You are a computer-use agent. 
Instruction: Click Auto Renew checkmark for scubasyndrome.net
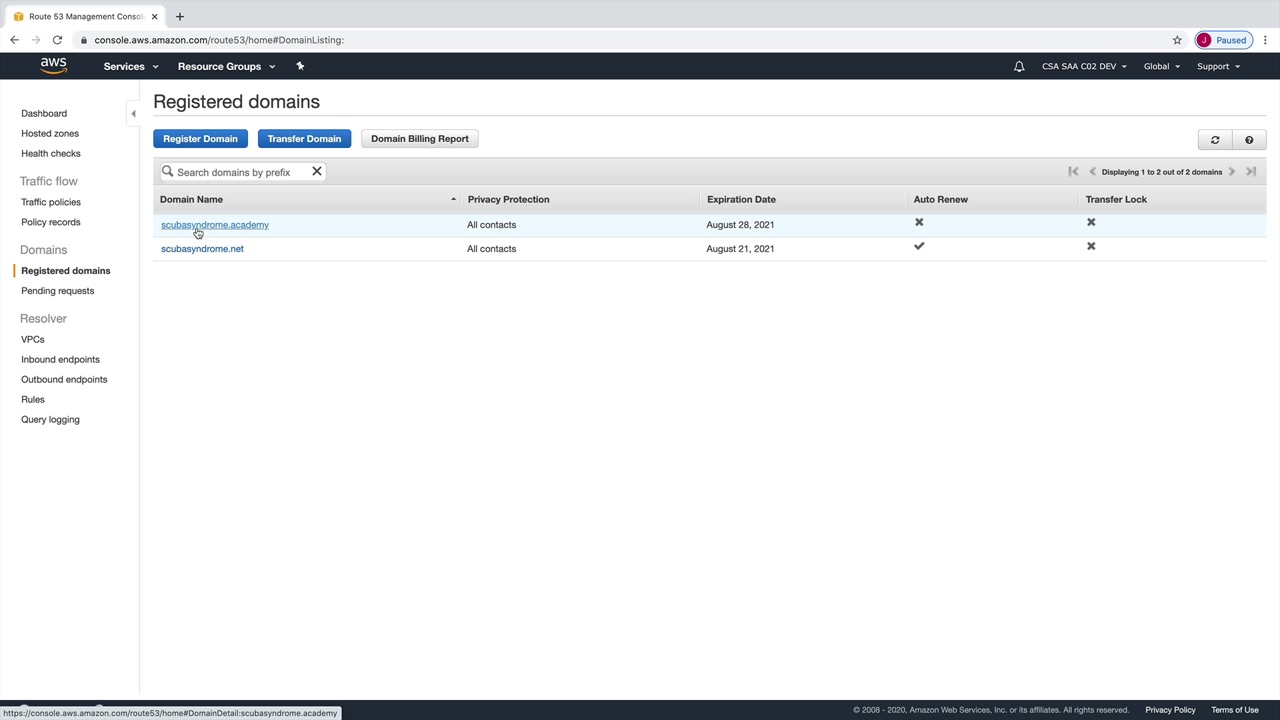[919, 246]
